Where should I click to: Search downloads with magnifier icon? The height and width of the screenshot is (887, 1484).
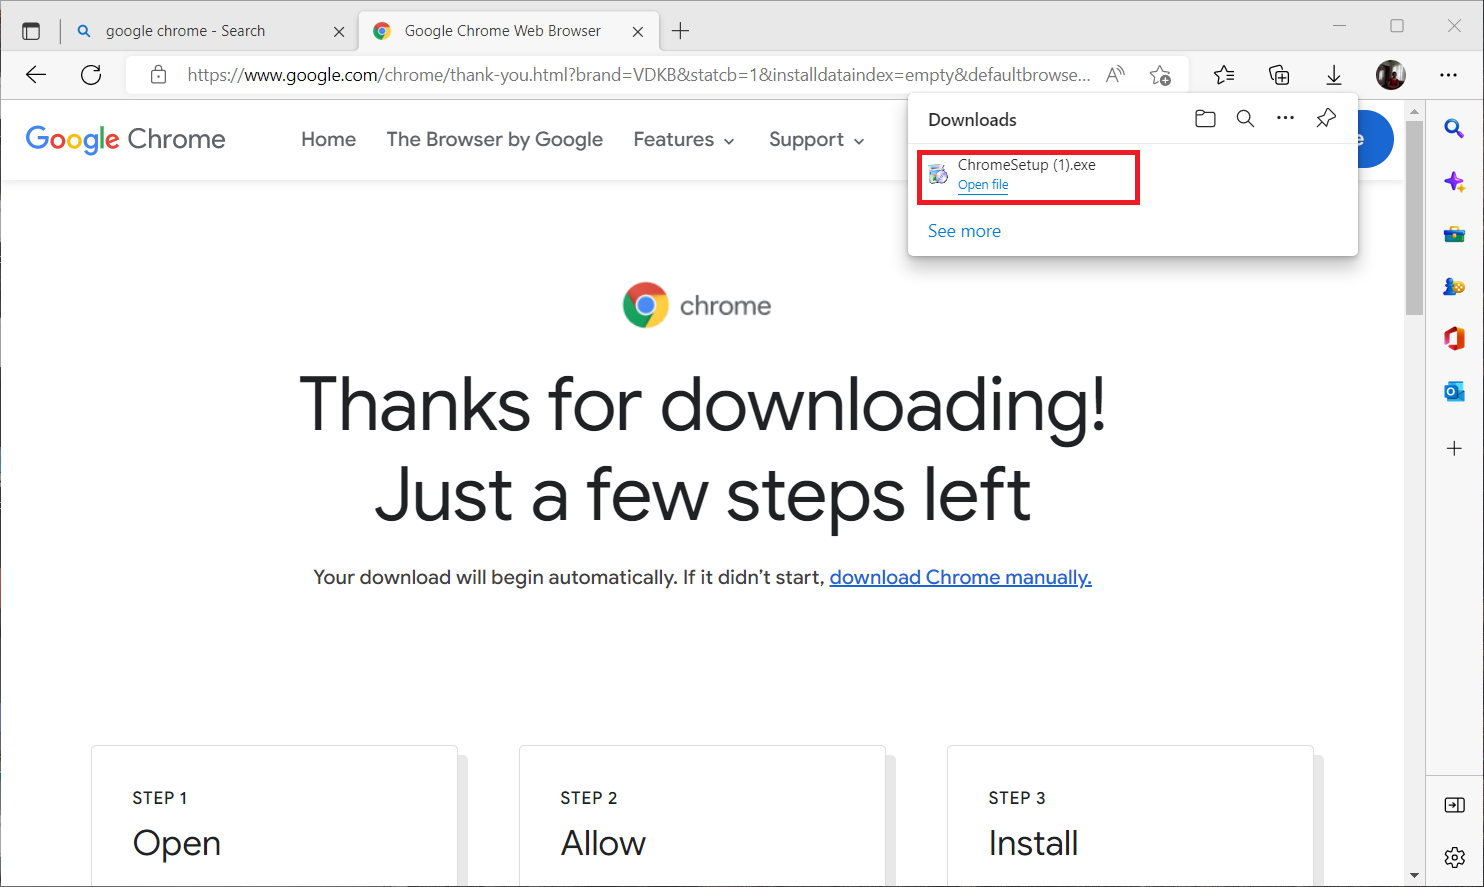[1245, 119]
